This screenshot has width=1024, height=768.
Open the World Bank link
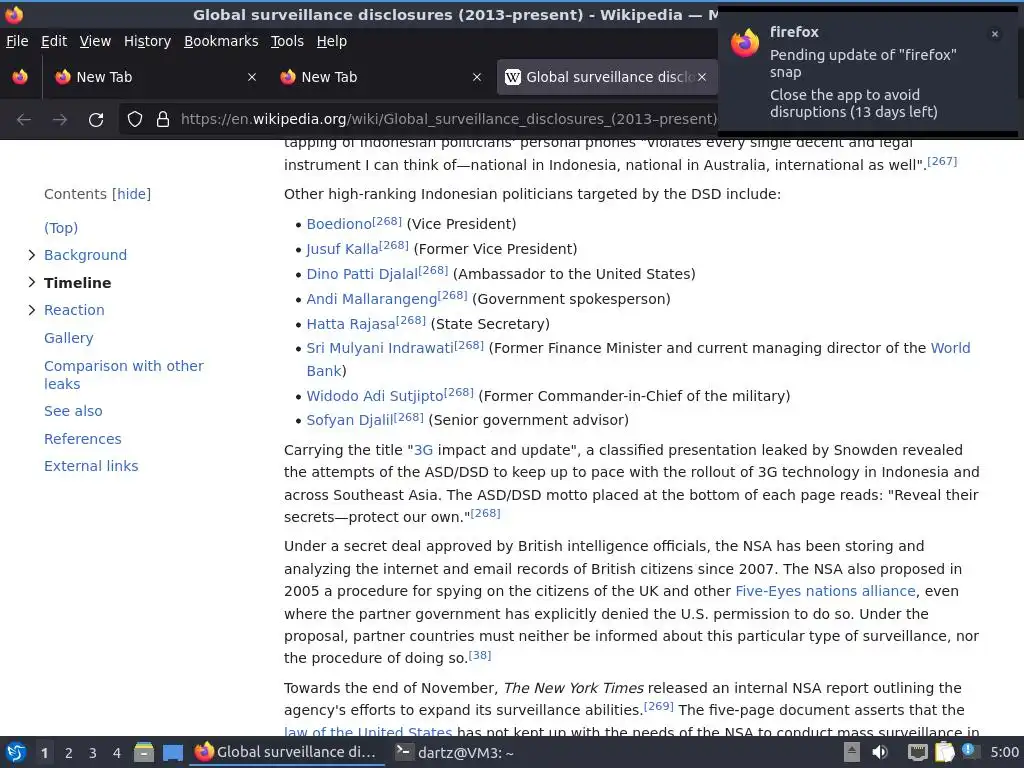click(x=950, y=348)
